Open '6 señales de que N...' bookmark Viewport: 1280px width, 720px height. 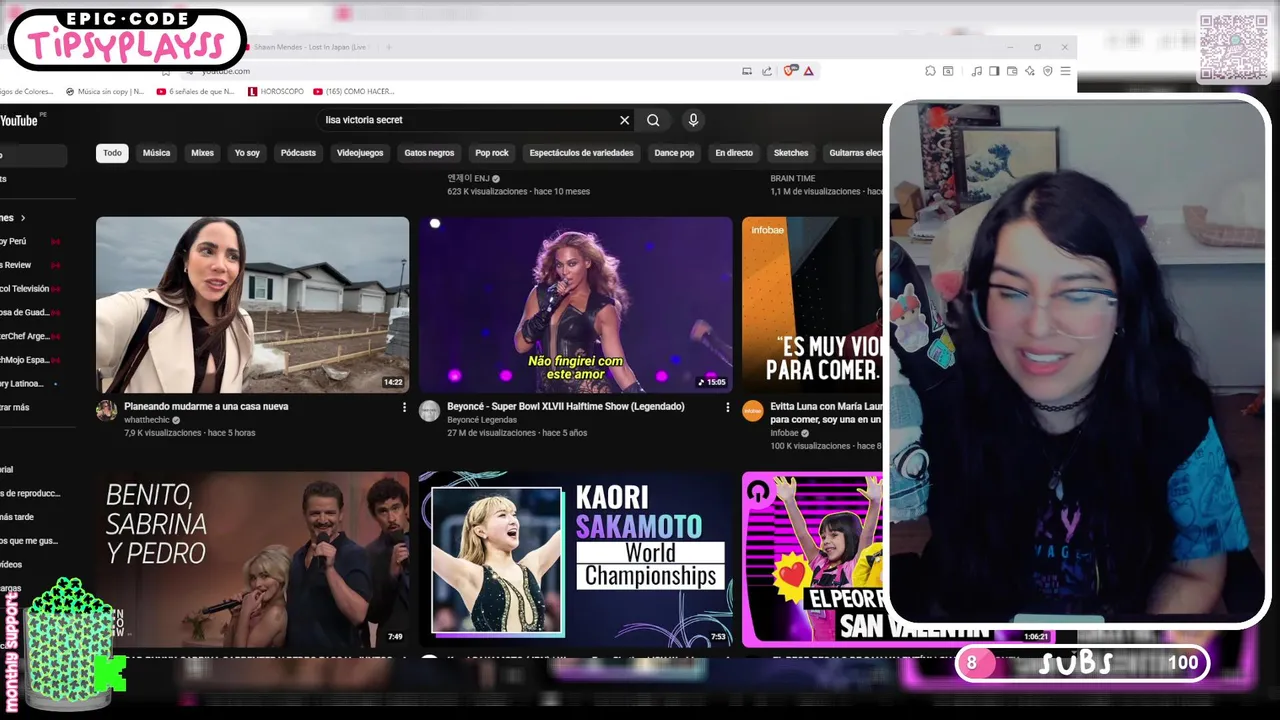click(x=196, y=91)
